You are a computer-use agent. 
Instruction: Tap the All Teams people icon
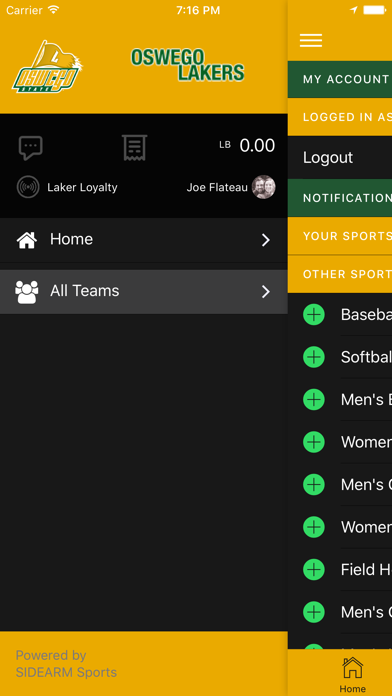(27, 292)
